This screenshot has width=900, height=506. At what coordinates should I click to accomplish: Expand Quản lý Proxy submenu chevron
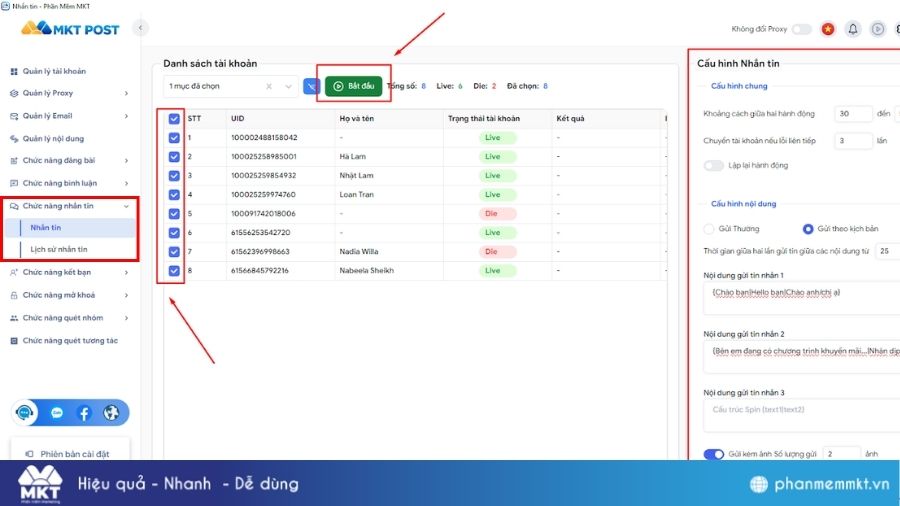tap(126, 93)
